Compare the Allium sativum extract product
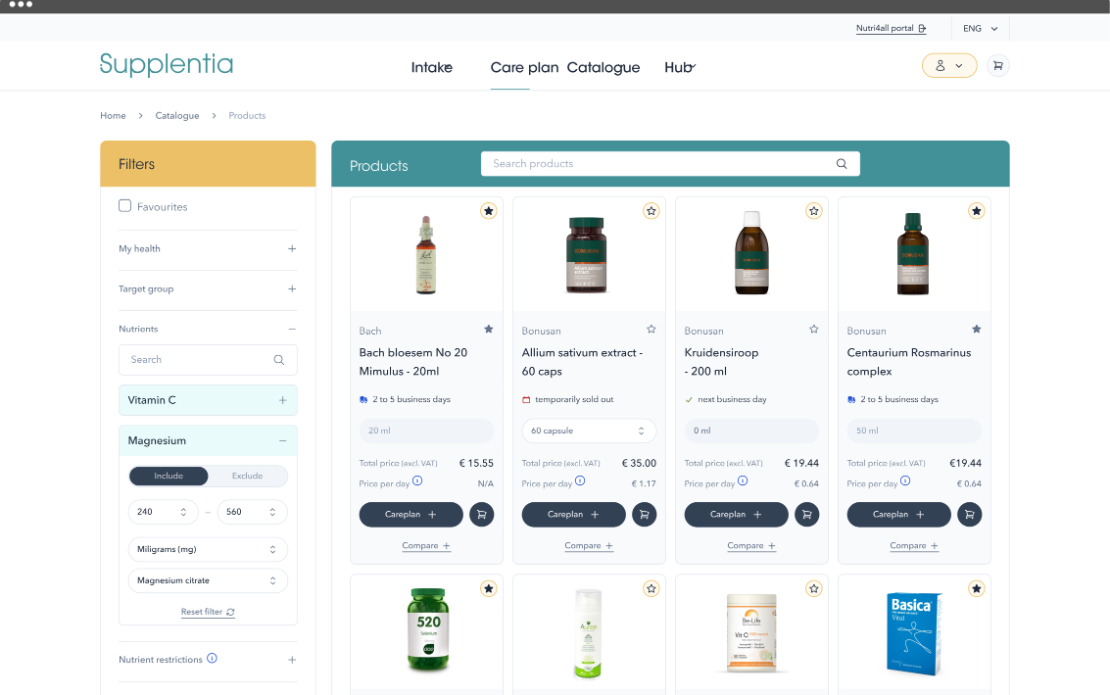This screenshot has height=695, width=1110. click(589, 546)
